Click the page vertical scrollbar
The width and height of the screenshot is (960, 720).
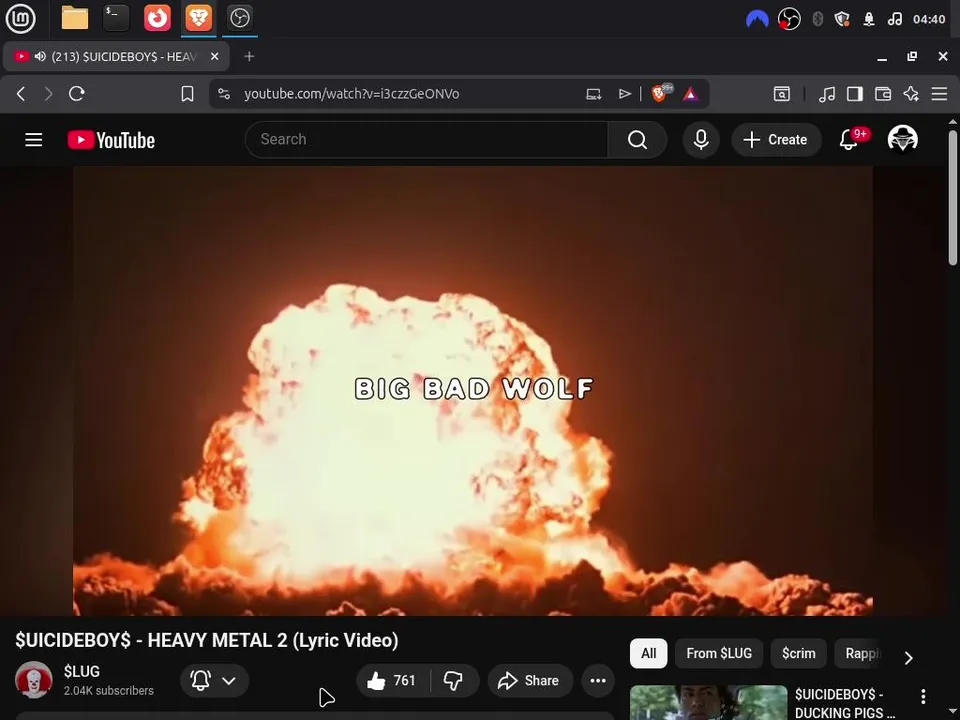[953, 197]
